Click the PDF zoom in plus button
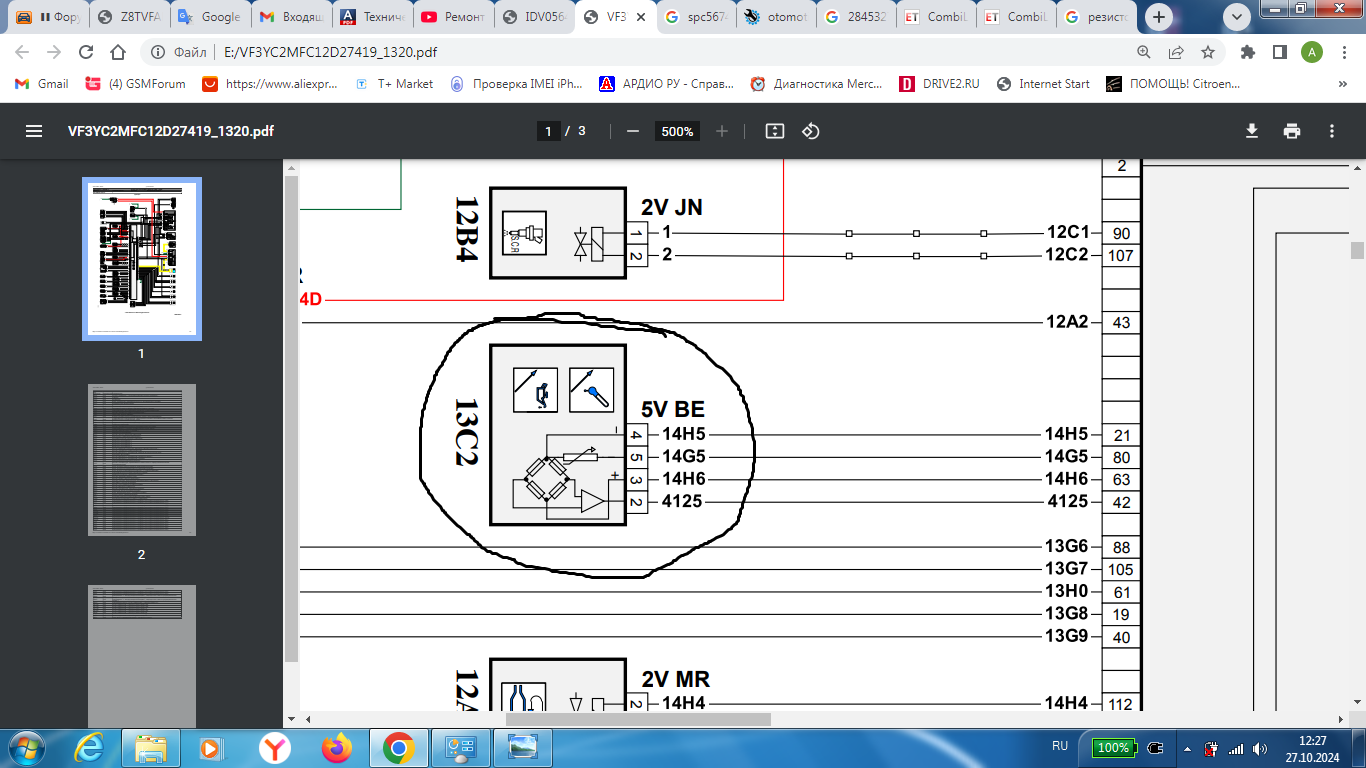 point(722,131)
